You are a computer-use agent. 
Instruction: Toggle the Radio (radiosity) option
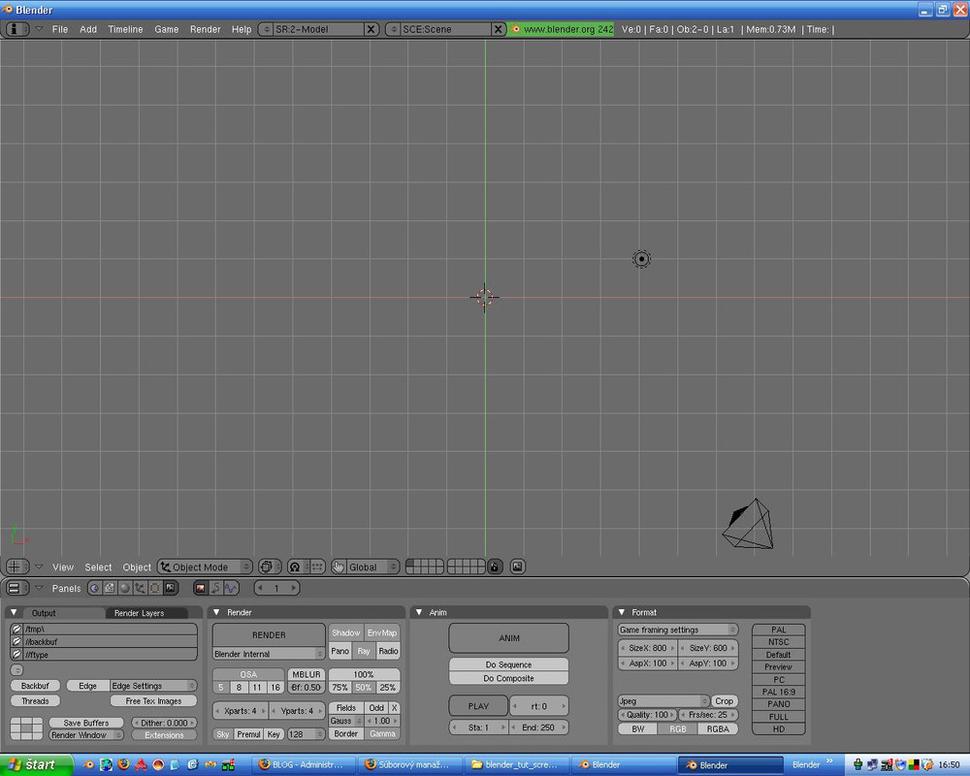tap(388, 651)
